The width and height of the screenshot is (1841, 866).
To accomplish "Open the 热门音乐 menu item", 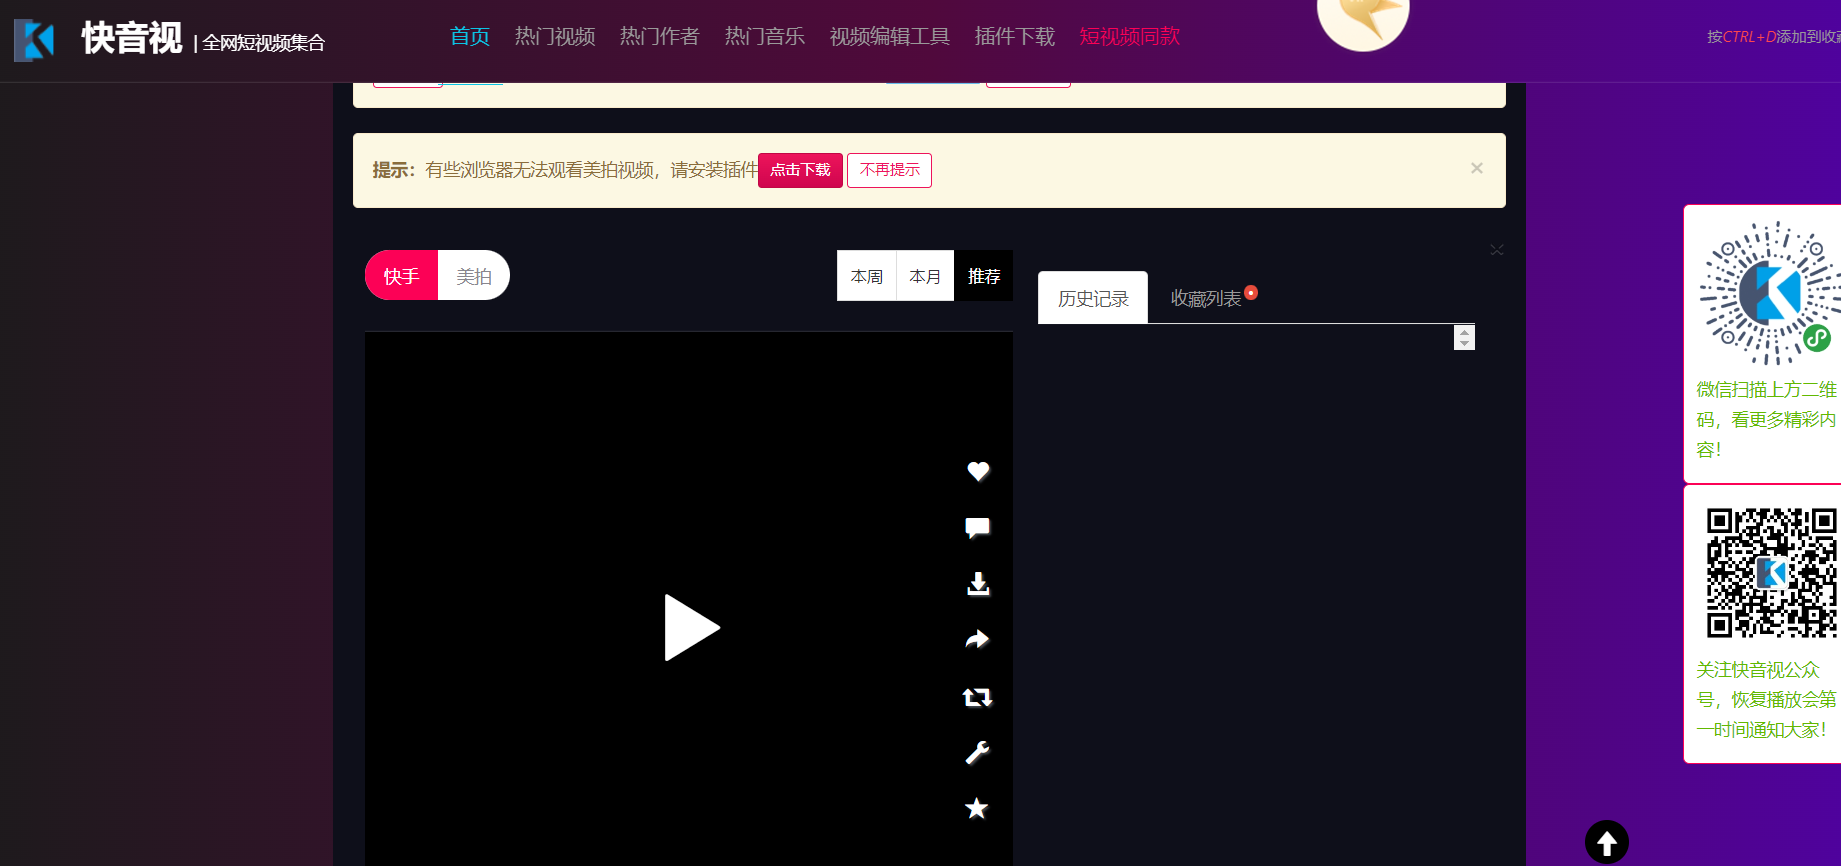I will [x=764, y=37].
